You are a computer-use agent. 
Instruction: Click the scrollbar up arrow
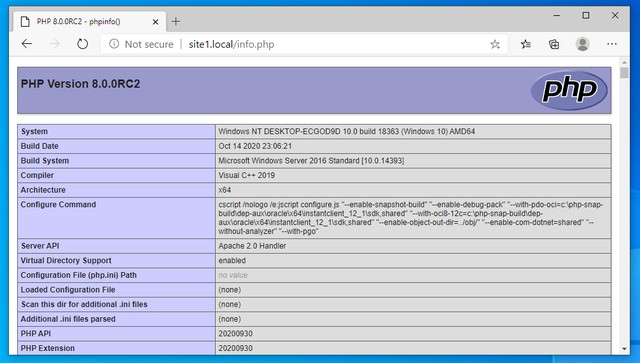tap(624, 62)
